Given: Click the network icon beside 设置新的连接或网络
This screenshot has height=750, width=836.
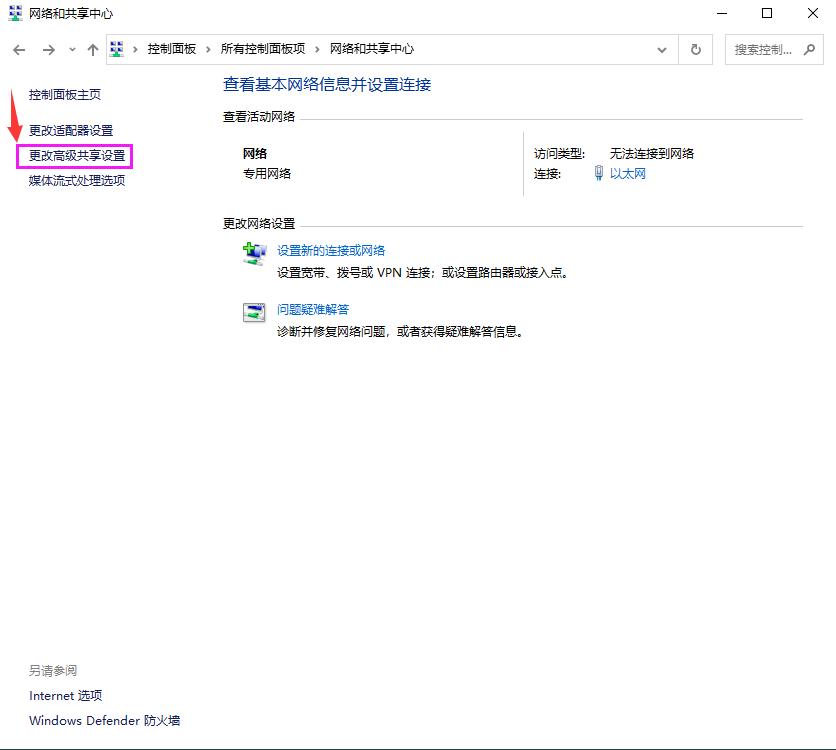Looking at the screenshot, I should 254,252.
